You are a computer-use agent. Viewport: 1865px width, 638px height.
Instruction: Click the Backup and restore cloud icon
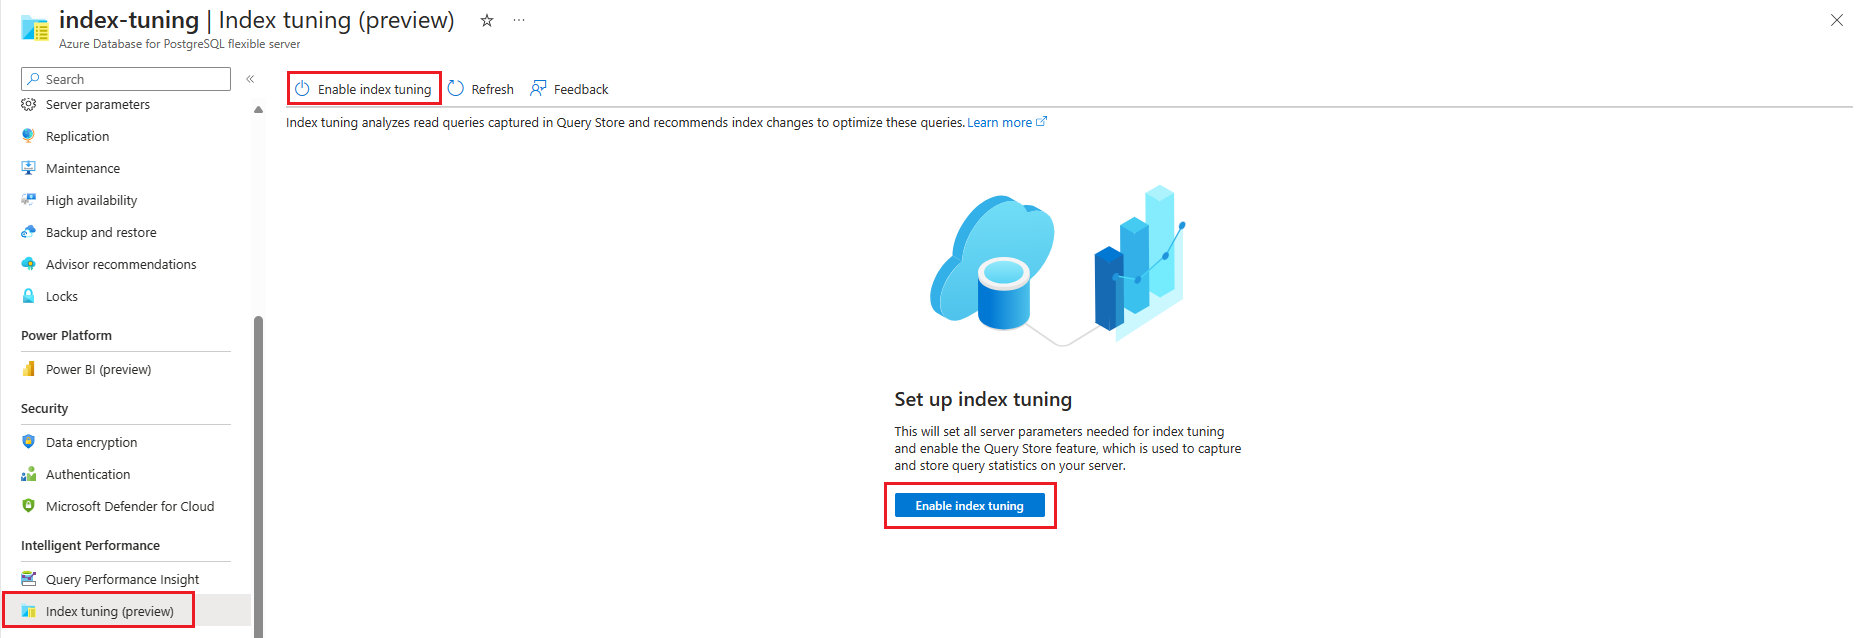[29, 232]
